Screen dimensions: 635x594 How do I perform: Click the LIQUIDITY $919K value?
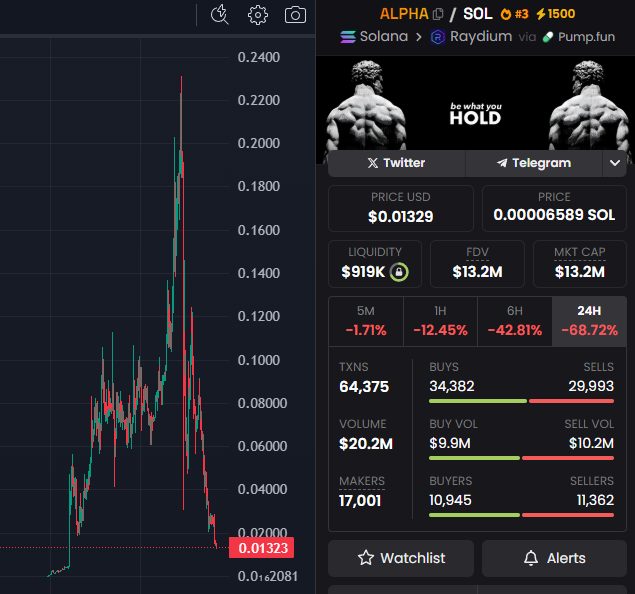363,272
